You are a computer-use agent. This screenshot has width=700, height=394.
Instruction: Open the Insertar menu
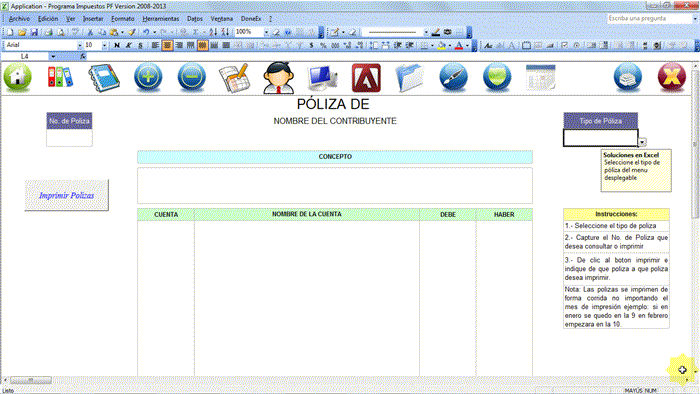93,19
